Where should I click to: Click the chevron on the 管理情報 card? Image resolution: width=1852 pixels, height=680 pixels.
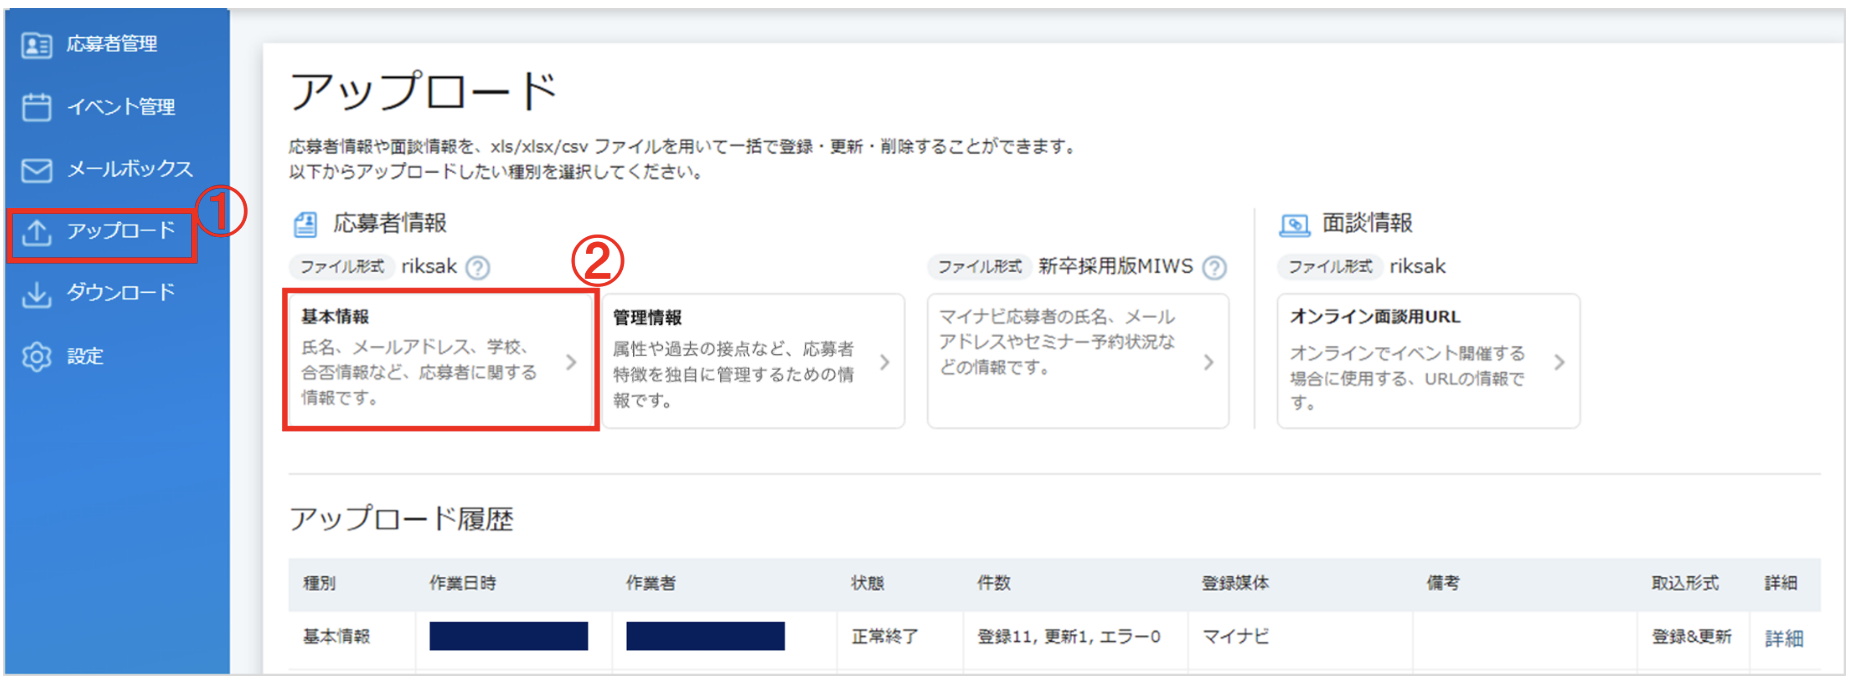coord(884,362)
